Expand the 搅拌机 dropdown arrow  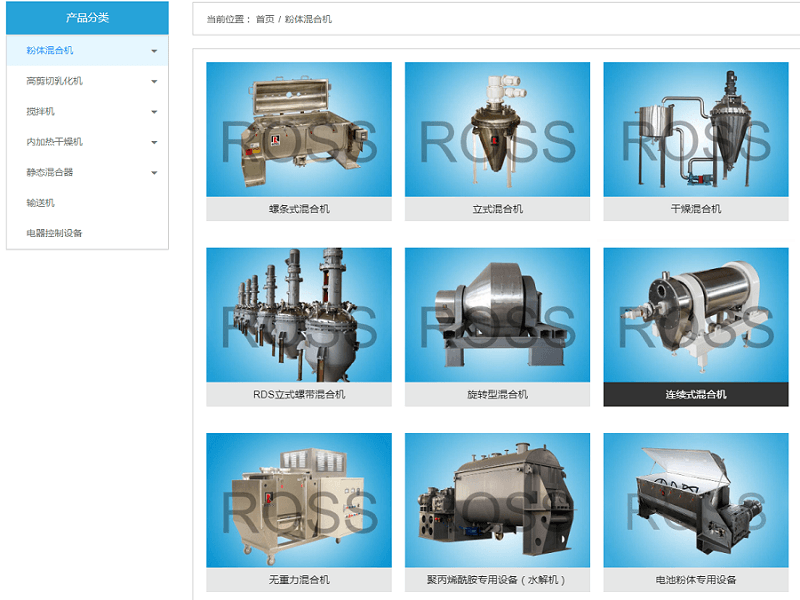point(154,112)
